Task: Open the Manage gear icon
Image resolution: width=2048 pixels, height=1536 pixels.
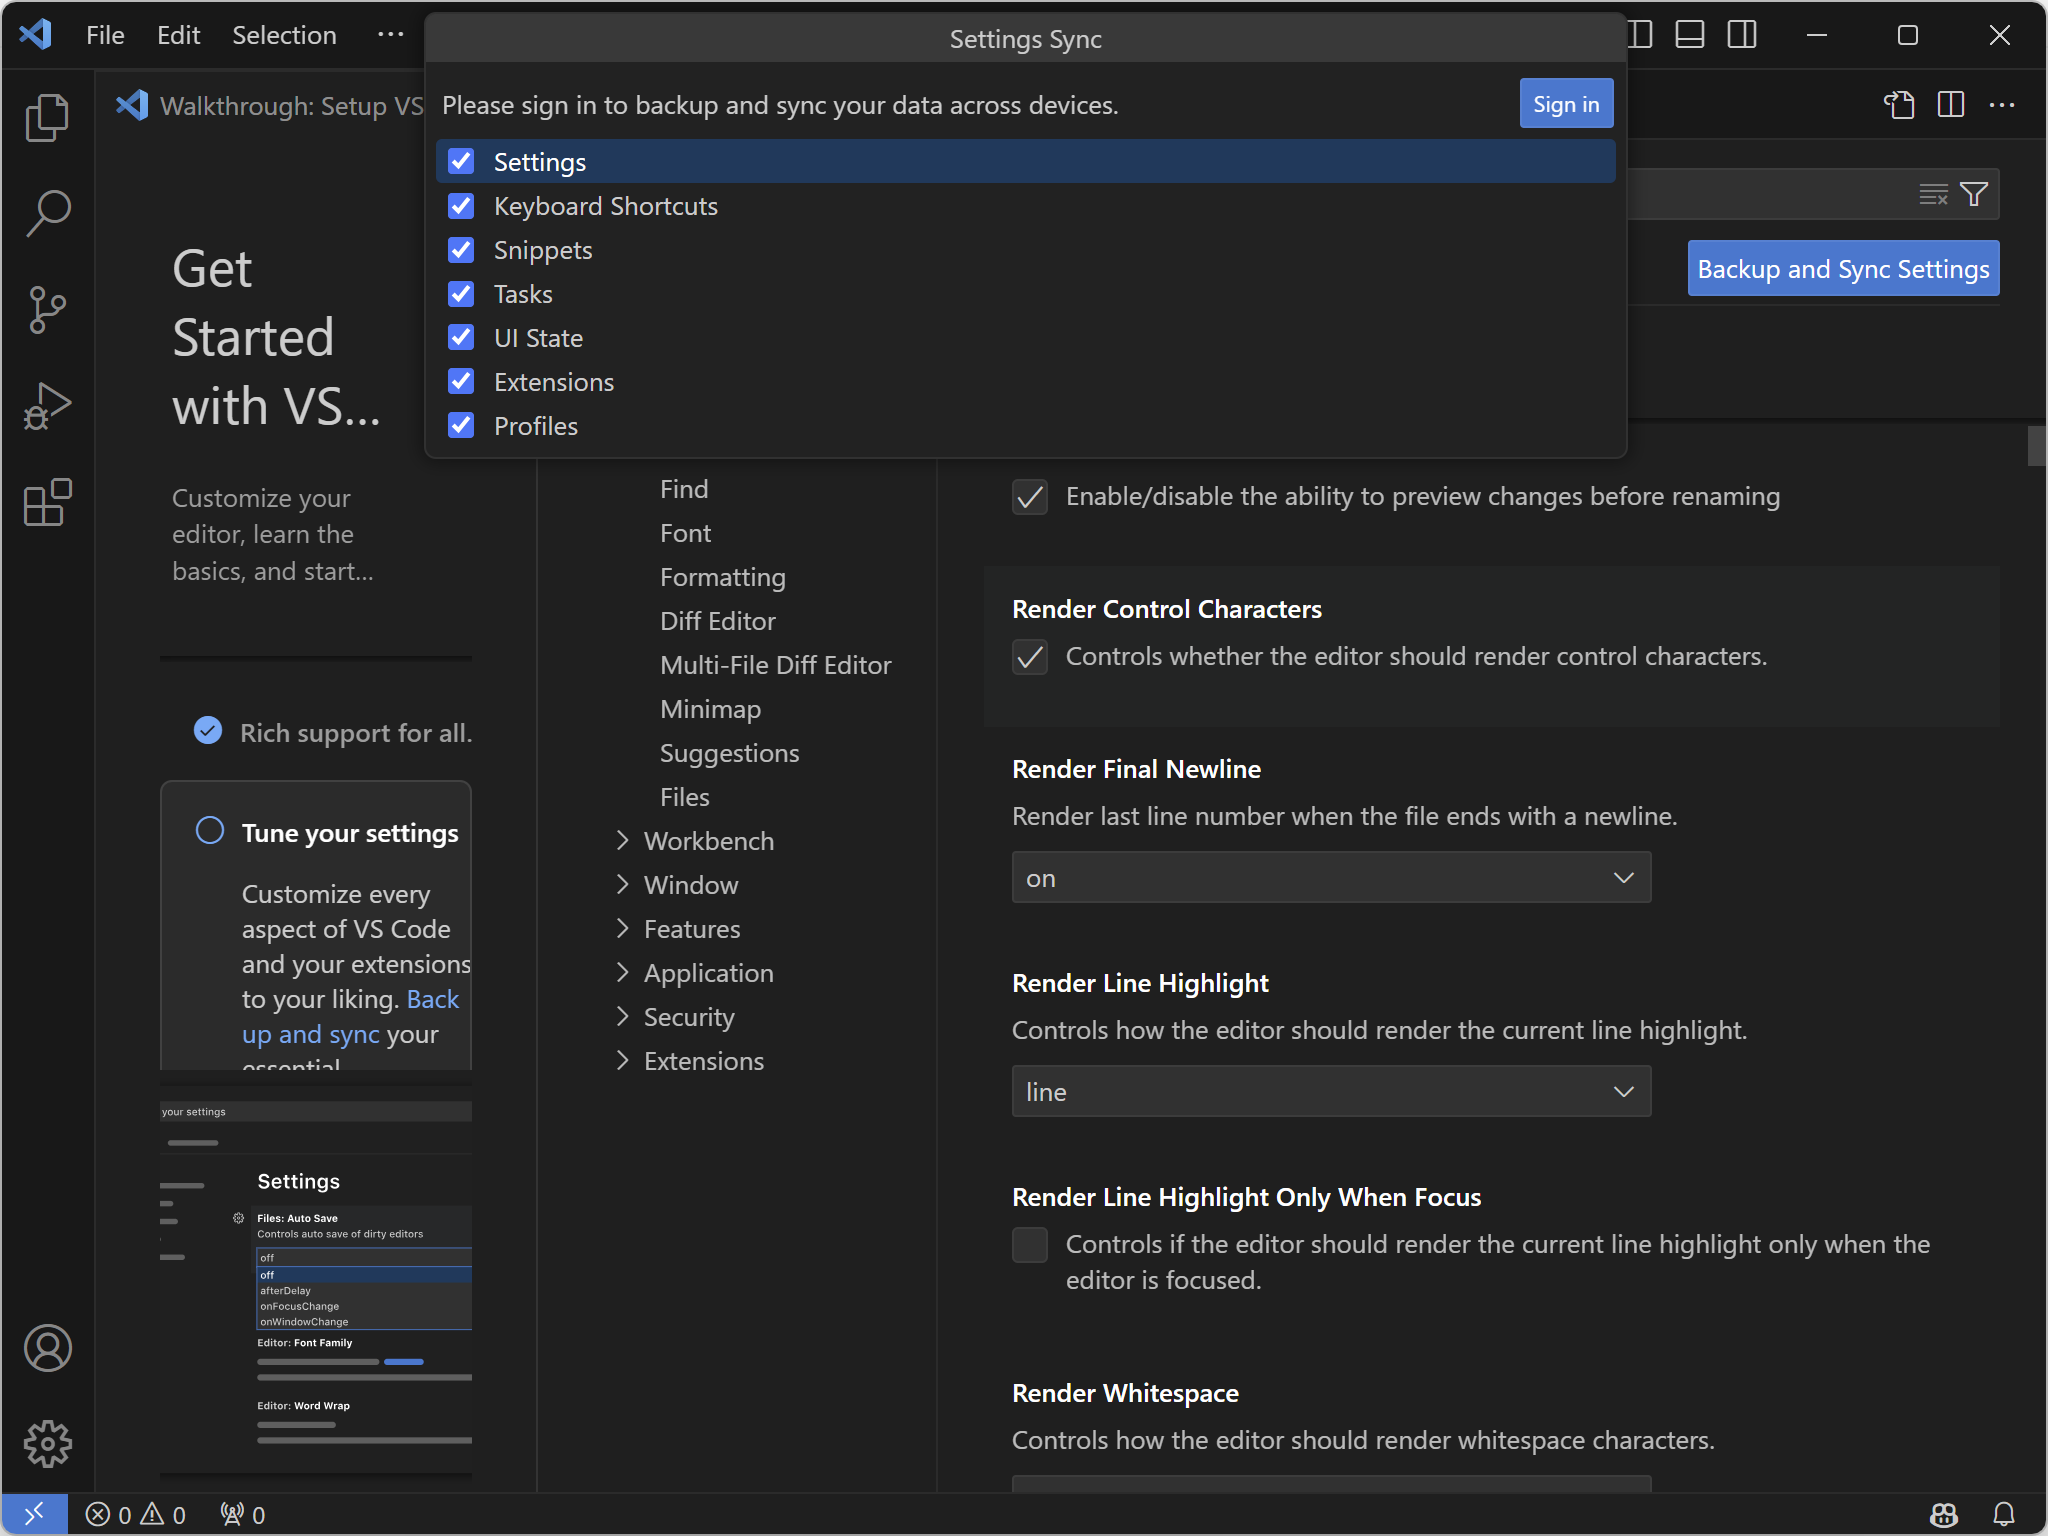Action: point(47,1444)
